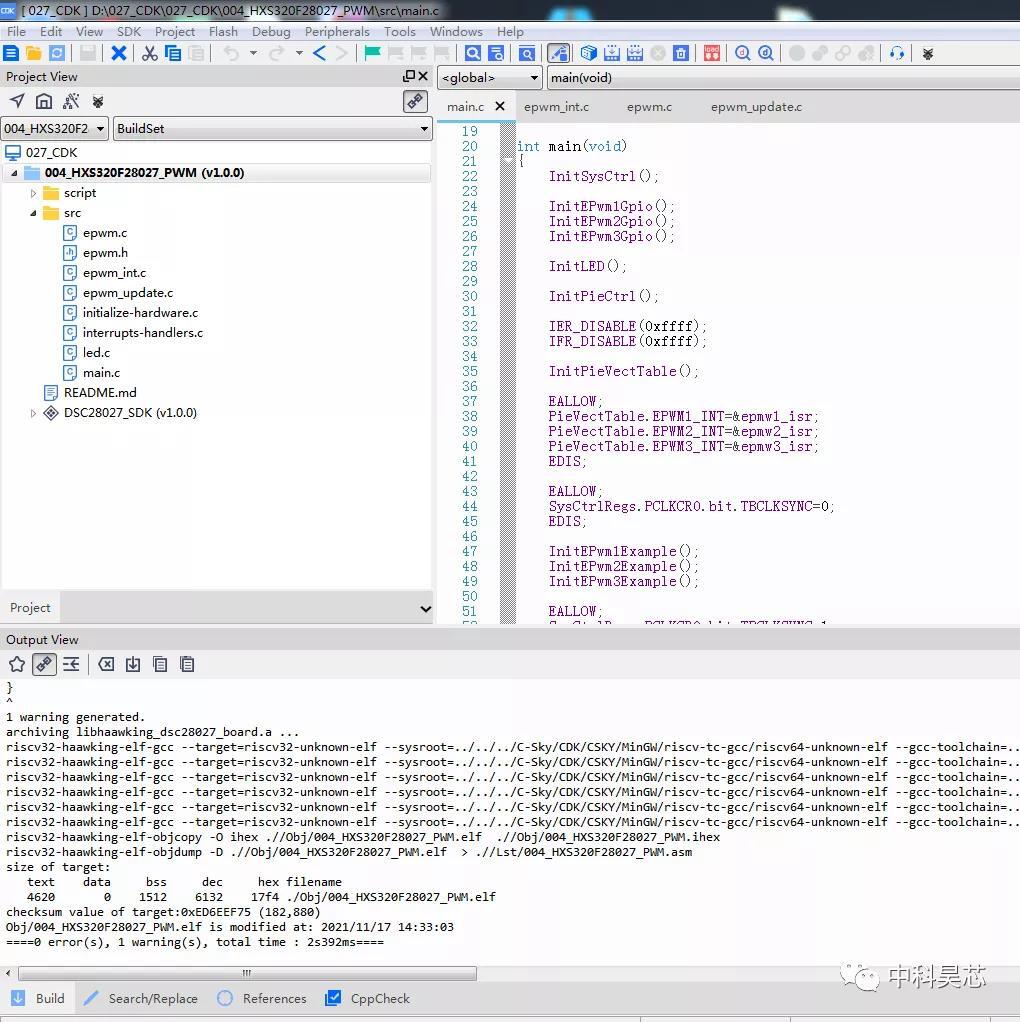The width and height of the screenshot is (1020, 1022).
Task: Click the navigate back arrow icon
Action: coord(319,53)
